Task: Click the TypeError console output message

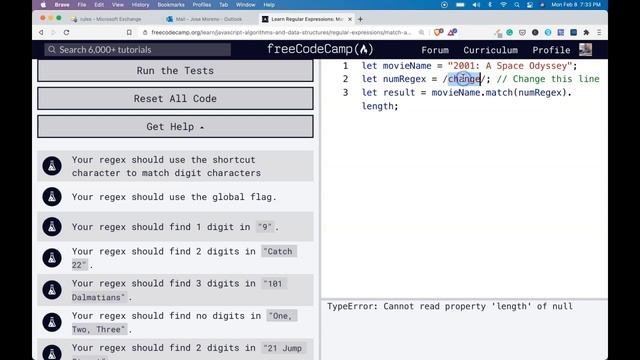Action: [450, 307]
